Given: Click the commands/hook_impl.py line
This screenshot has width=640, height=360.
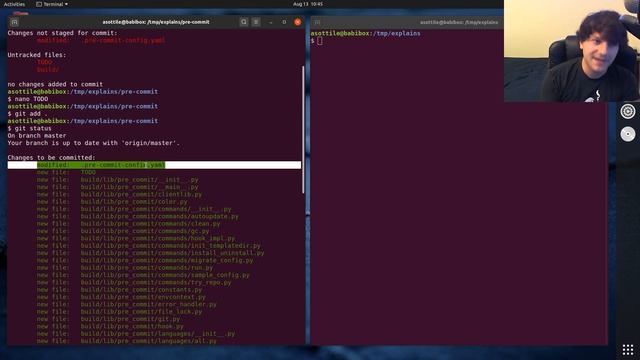Looking at the screenshot, I should click(136, 238).
